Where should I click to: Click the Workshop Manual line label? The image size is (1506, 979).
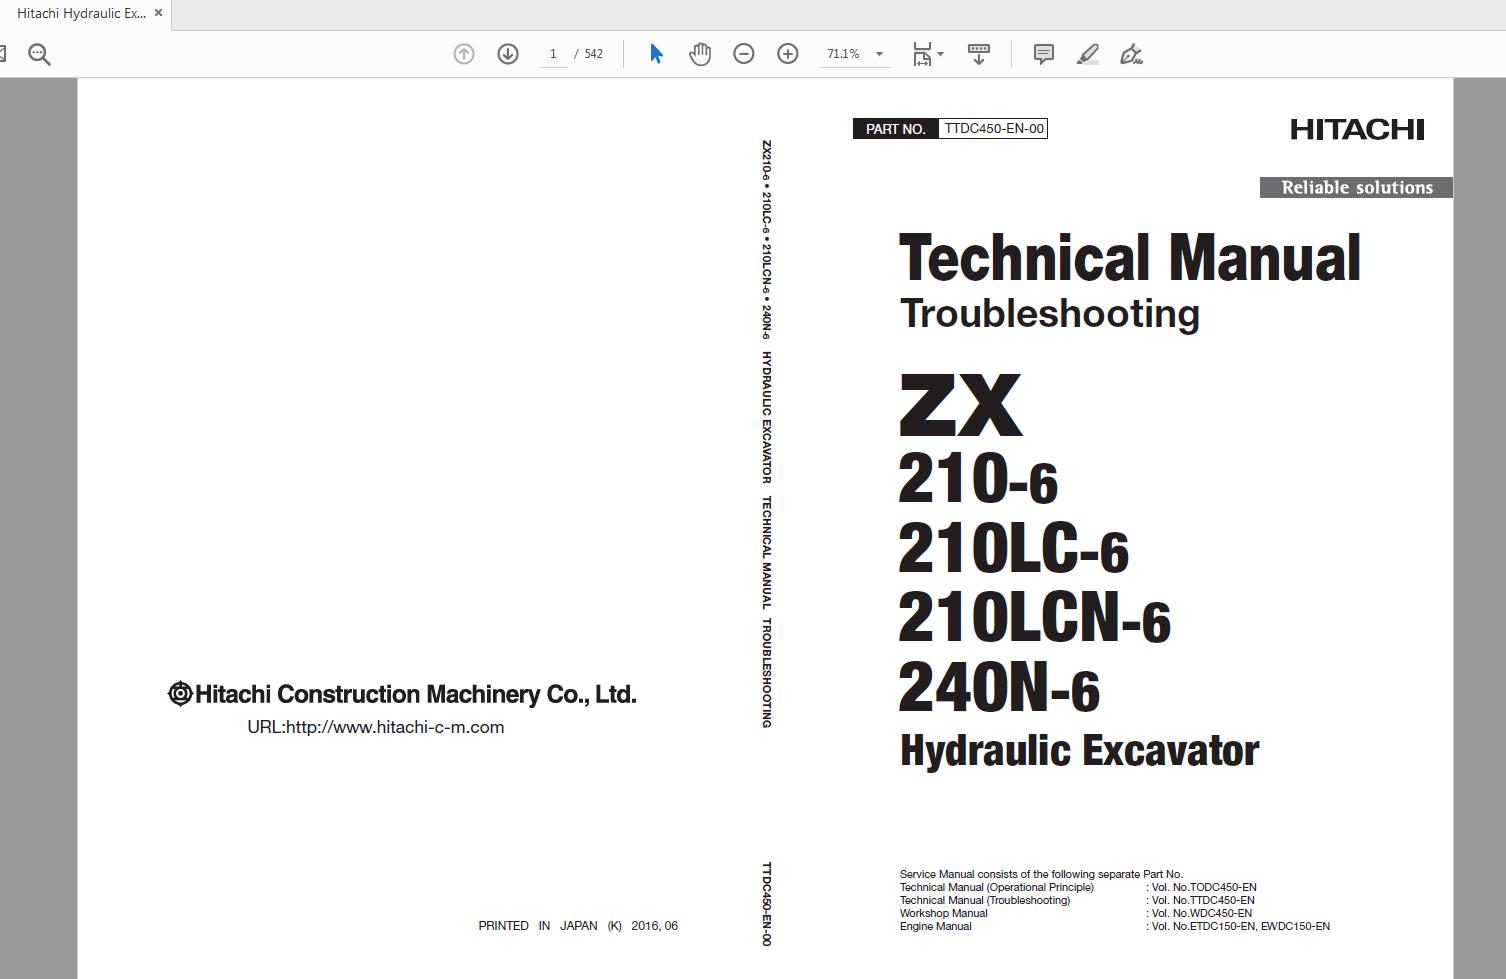tap(944, 913)
